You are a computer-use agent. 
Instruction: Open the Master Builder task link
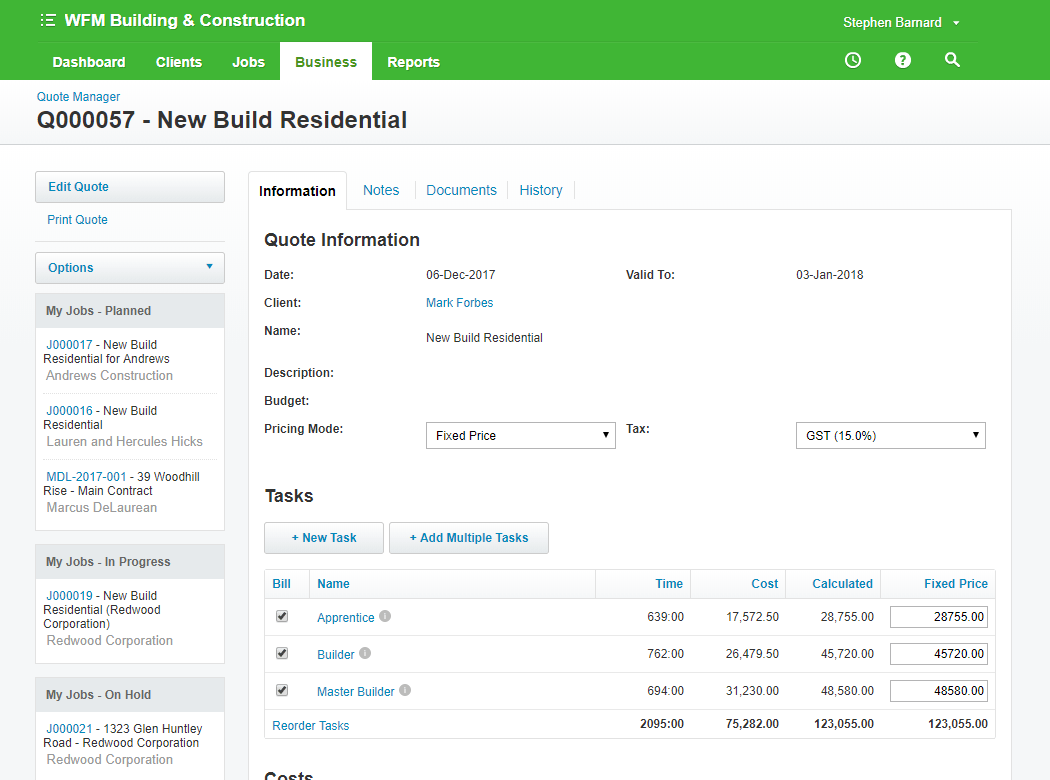coord(356,691)
